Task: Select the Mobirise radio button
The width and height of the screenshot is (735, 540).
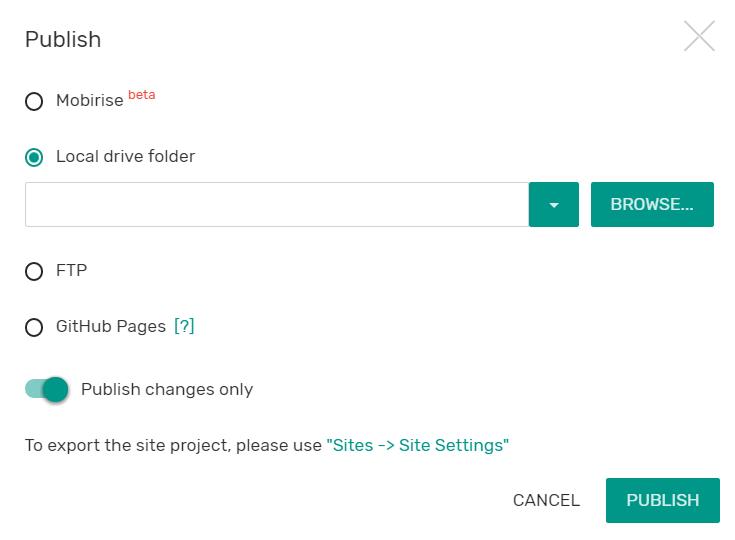Action: [34, 101]
